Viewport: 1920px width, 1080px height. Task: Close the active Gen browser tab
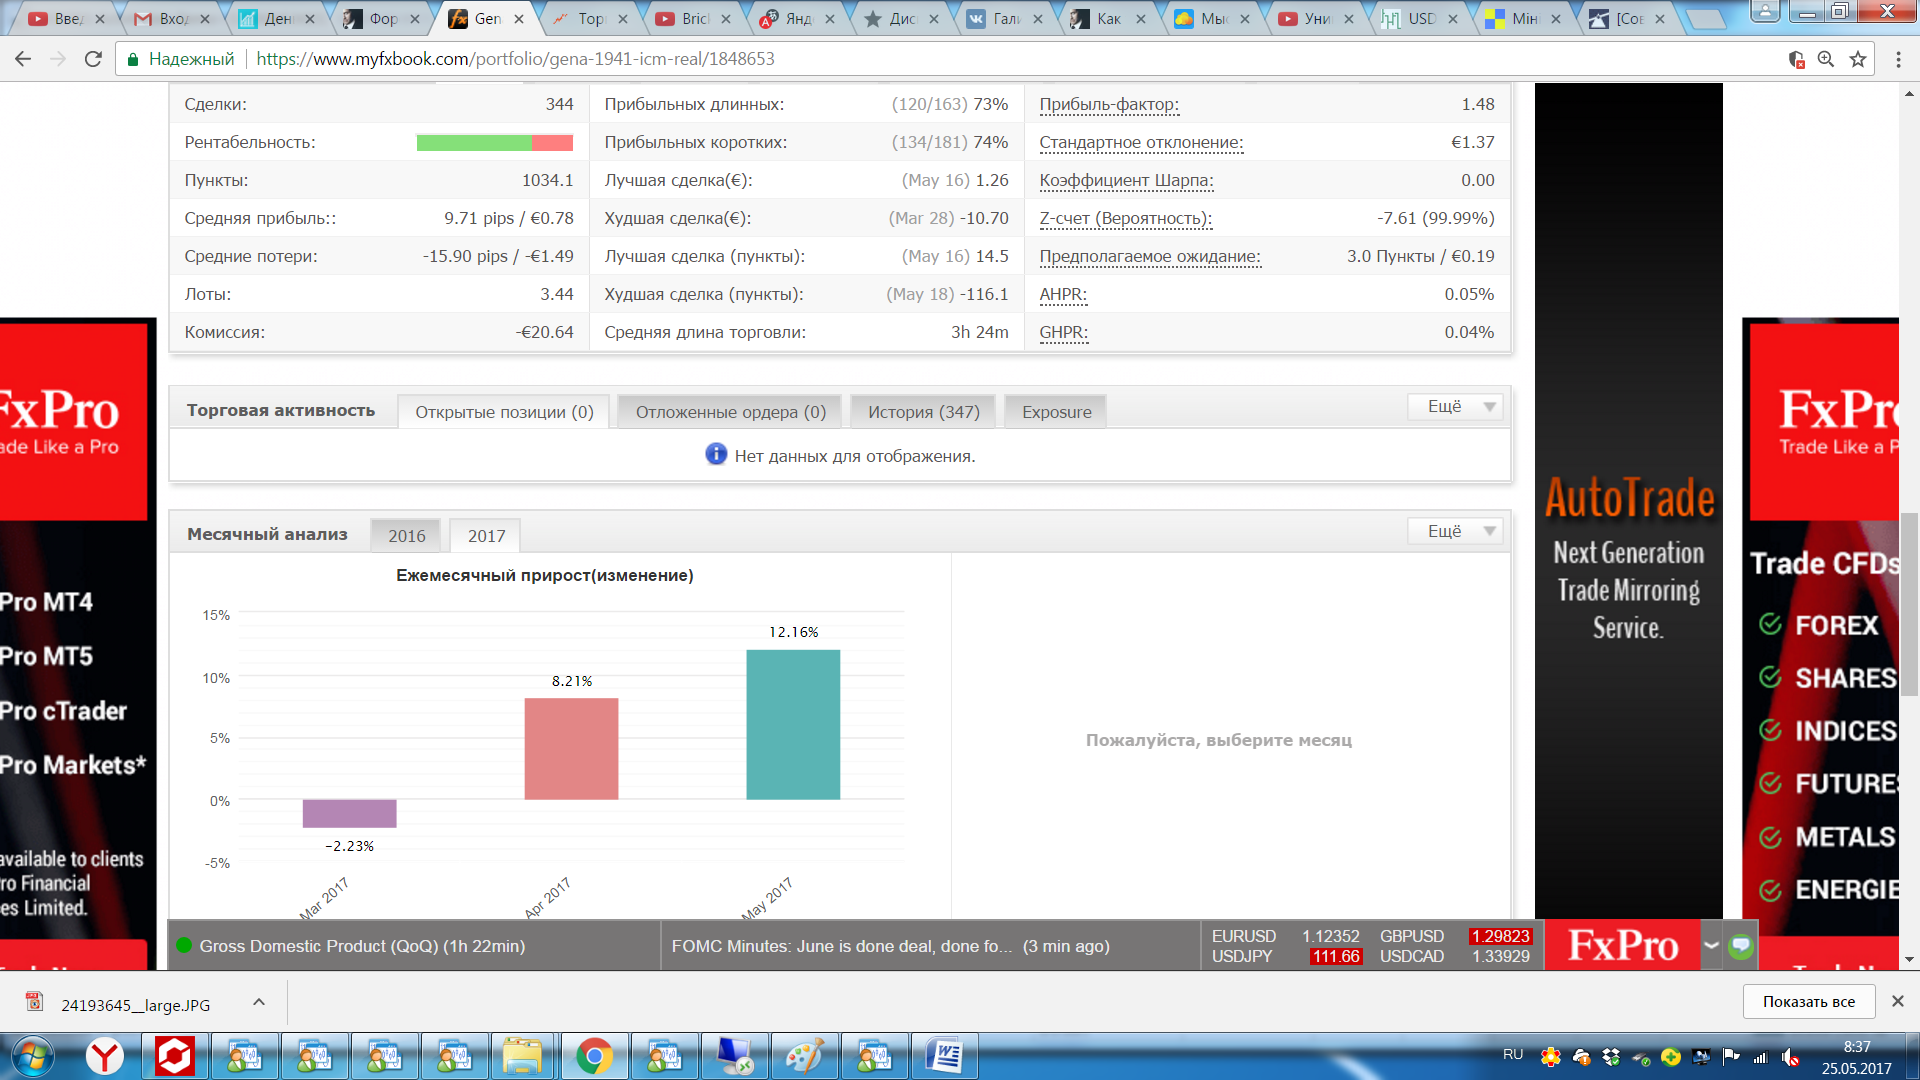point(519,18)
